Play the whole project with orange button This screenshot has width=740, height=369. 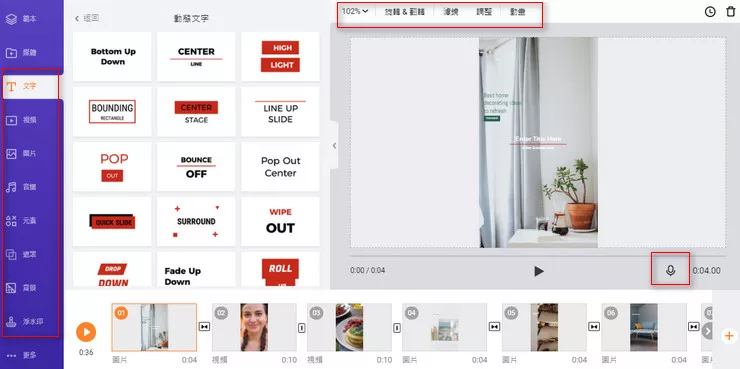point(86,332)
